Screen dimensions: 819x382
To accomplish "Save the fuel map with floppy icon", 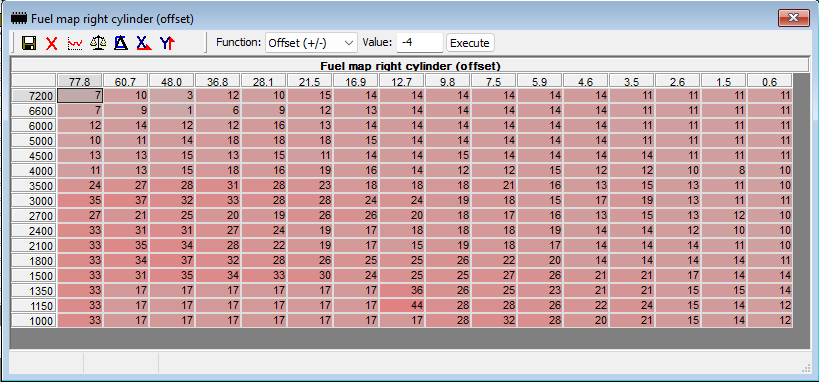I will (29, 43).
